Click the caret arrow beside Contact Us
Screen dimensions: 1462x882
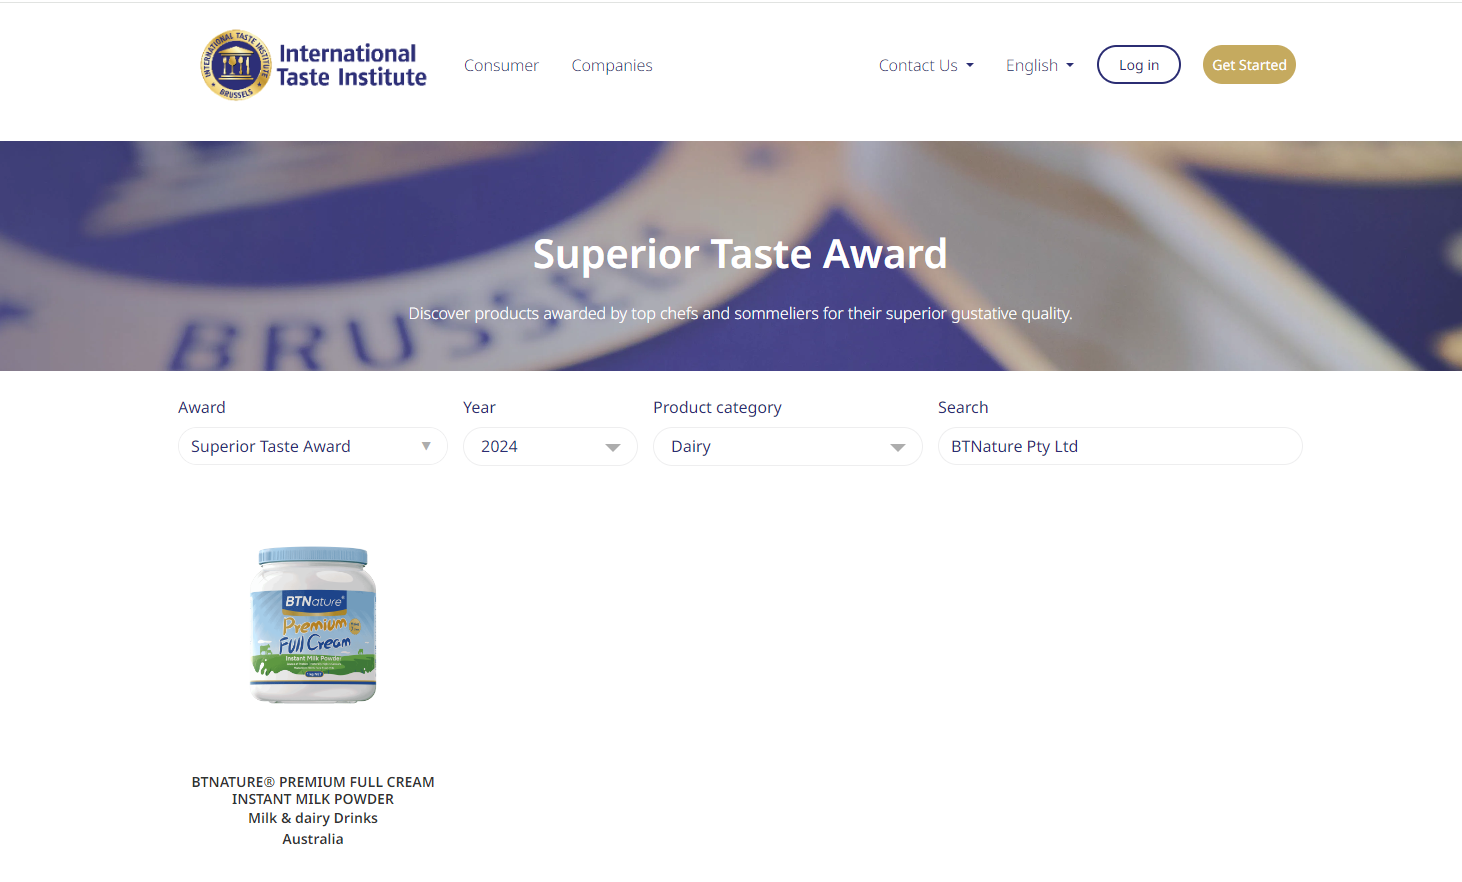coord(970,66)
